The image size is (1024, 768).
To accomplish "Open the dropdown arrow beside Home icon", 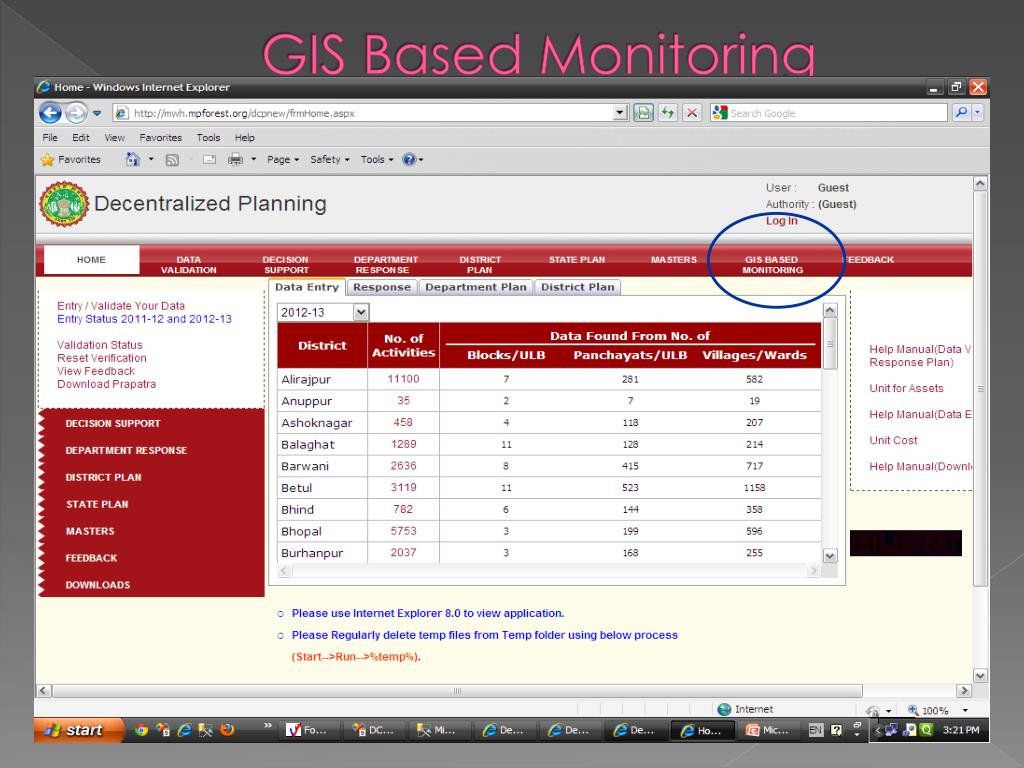I will (151, 159).
